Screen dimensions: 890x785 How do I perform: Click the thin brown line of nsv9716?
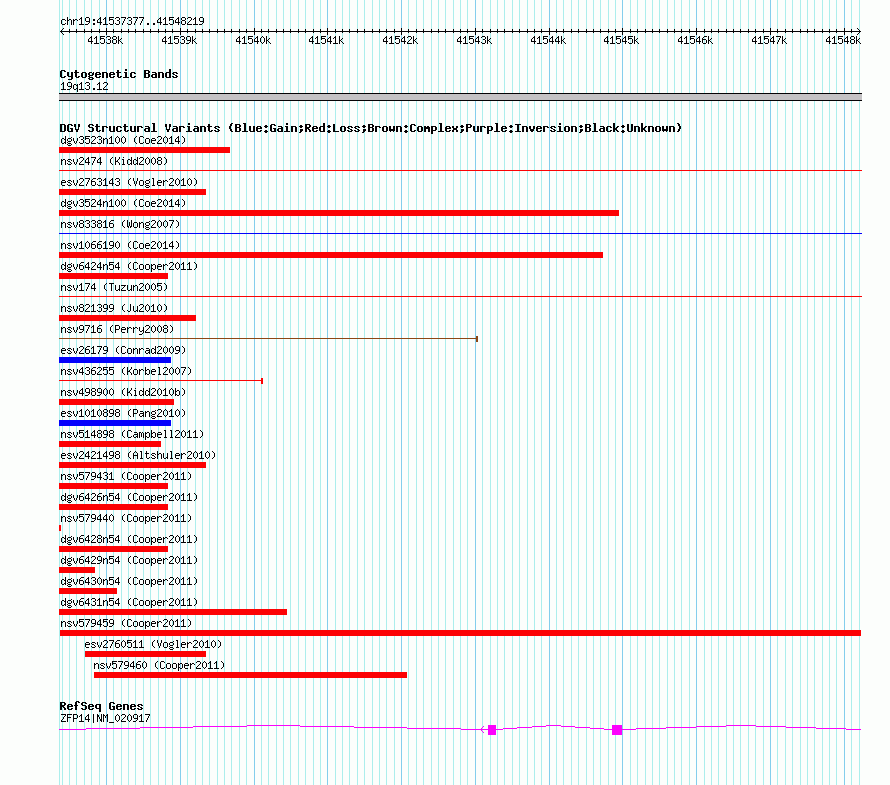(268, 339)
